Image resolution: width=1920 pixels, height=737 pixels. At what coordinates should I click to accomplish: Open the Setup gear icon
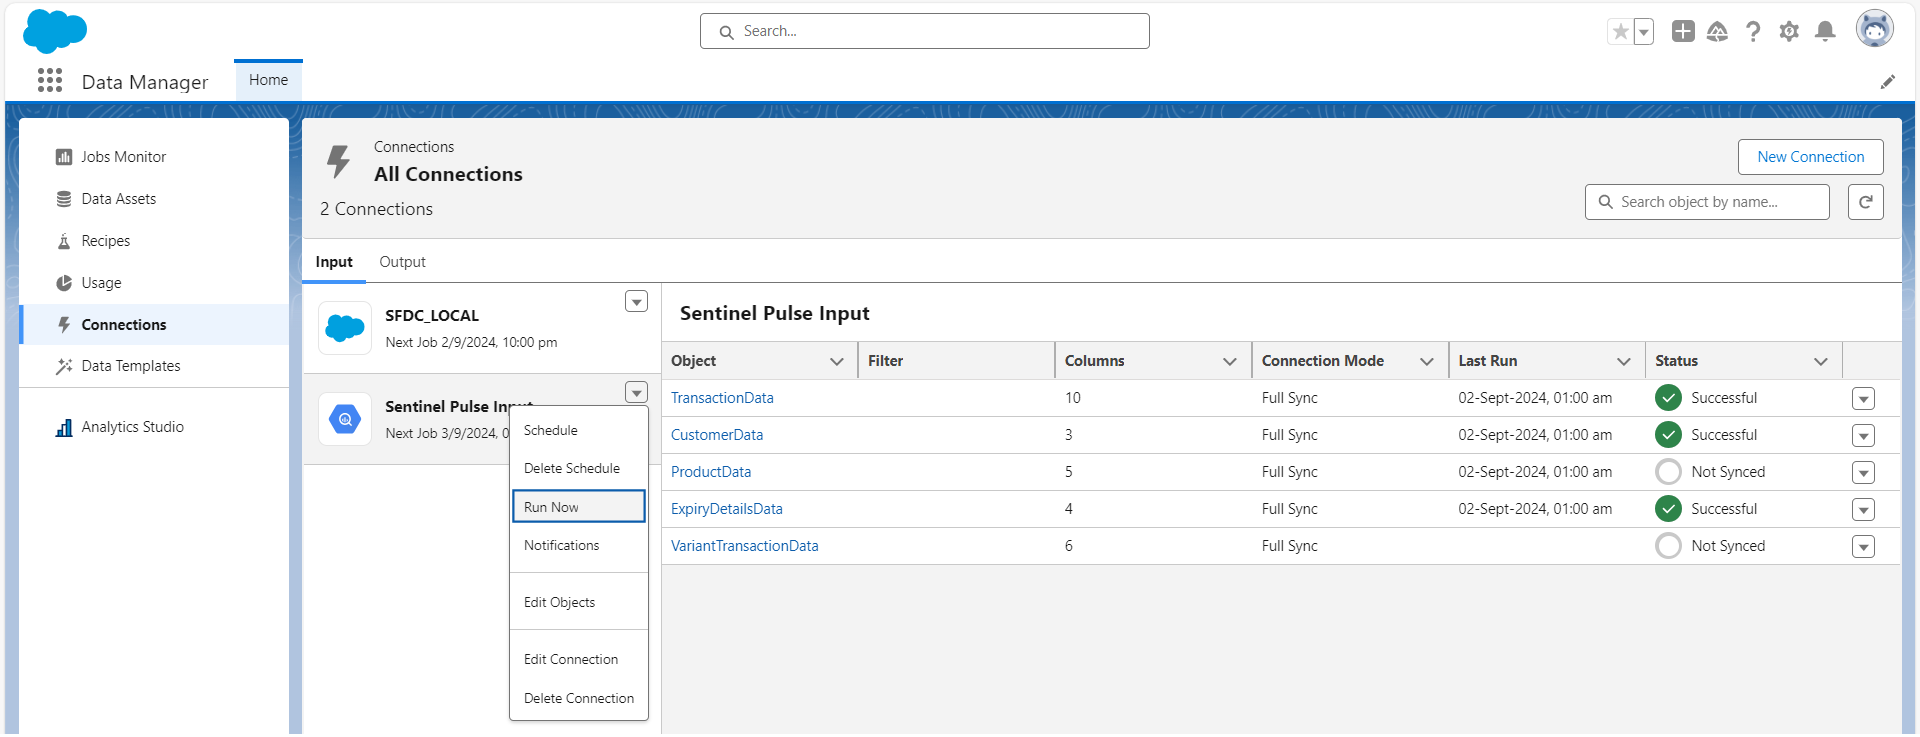1789,32
